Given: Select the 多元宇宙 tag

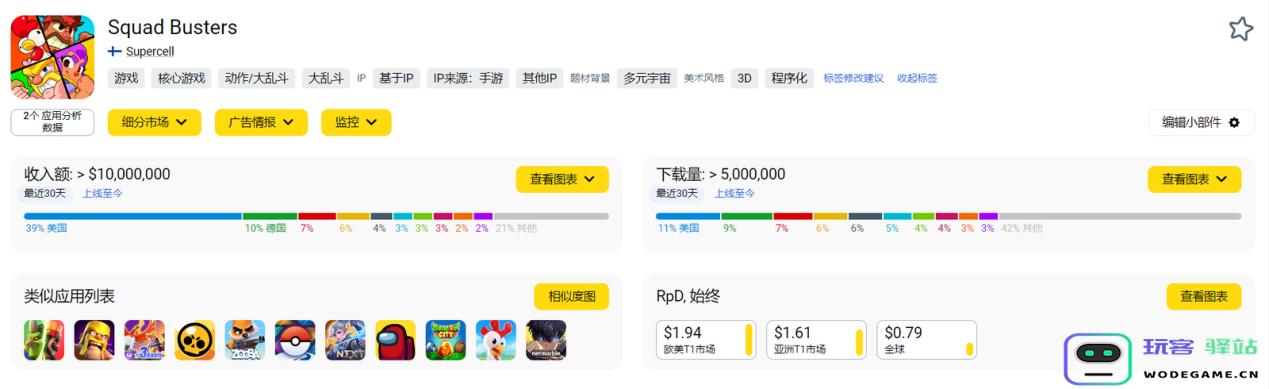Looking at the screenshot, I should 646,78.
